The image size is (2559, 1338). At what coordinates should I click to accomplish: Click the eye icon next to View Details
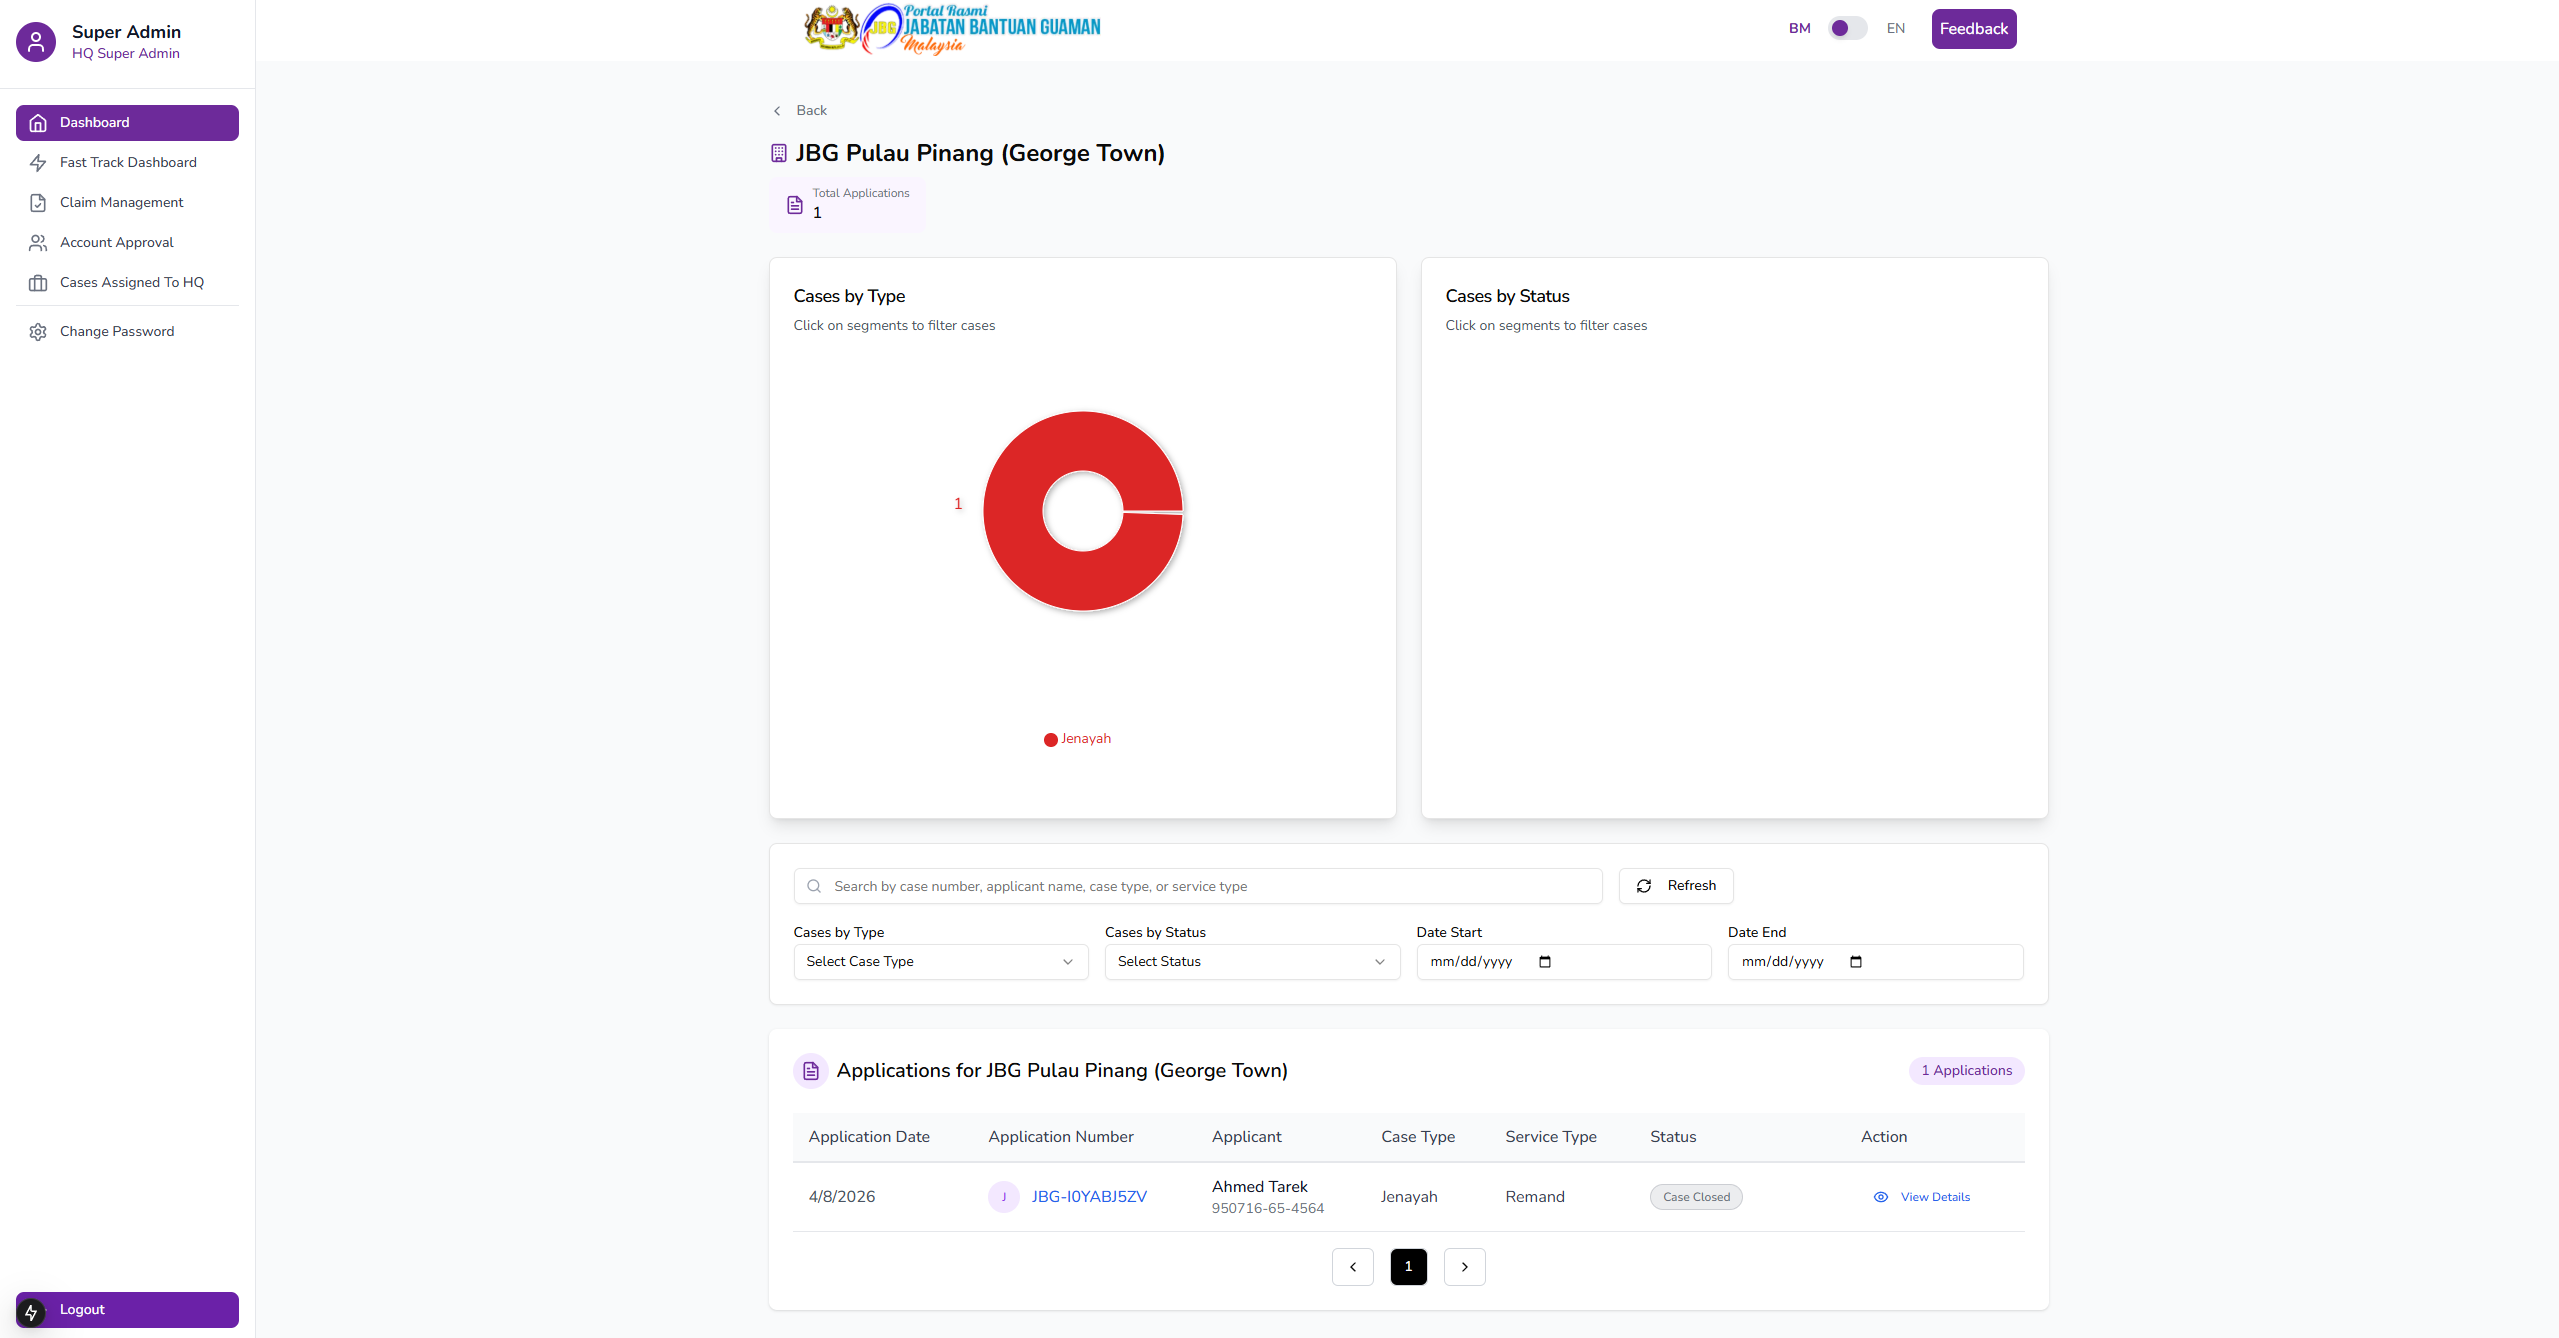click(1880, 1197)
